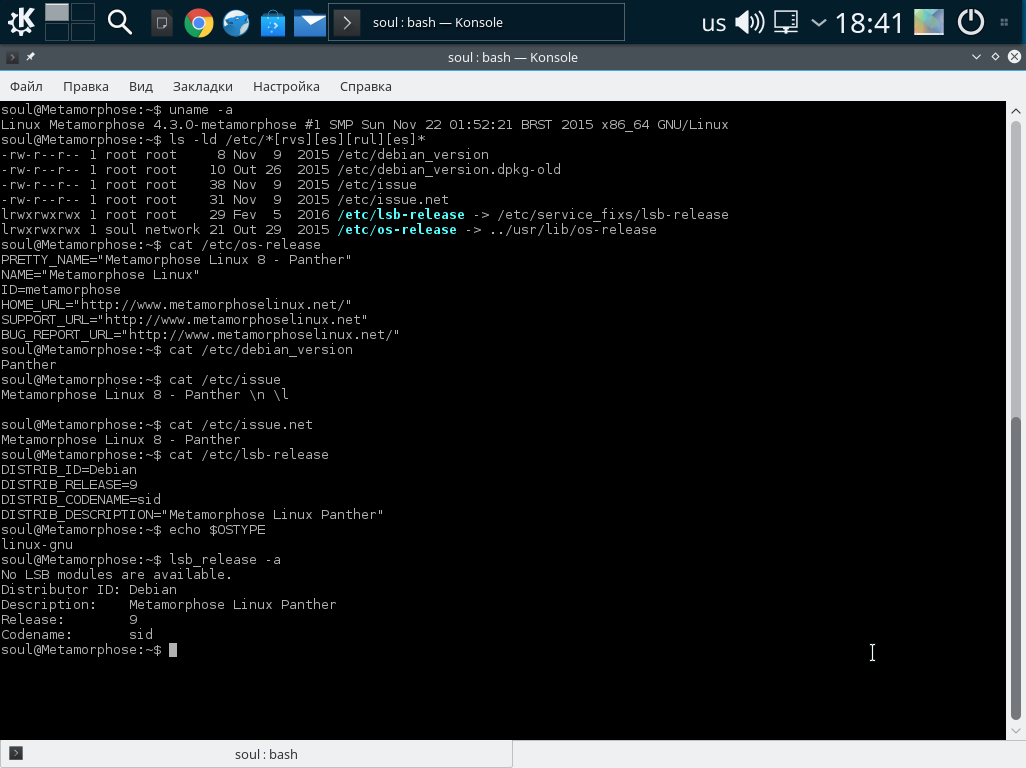
Task: Open the Вид menu
Action: (141, 86)
